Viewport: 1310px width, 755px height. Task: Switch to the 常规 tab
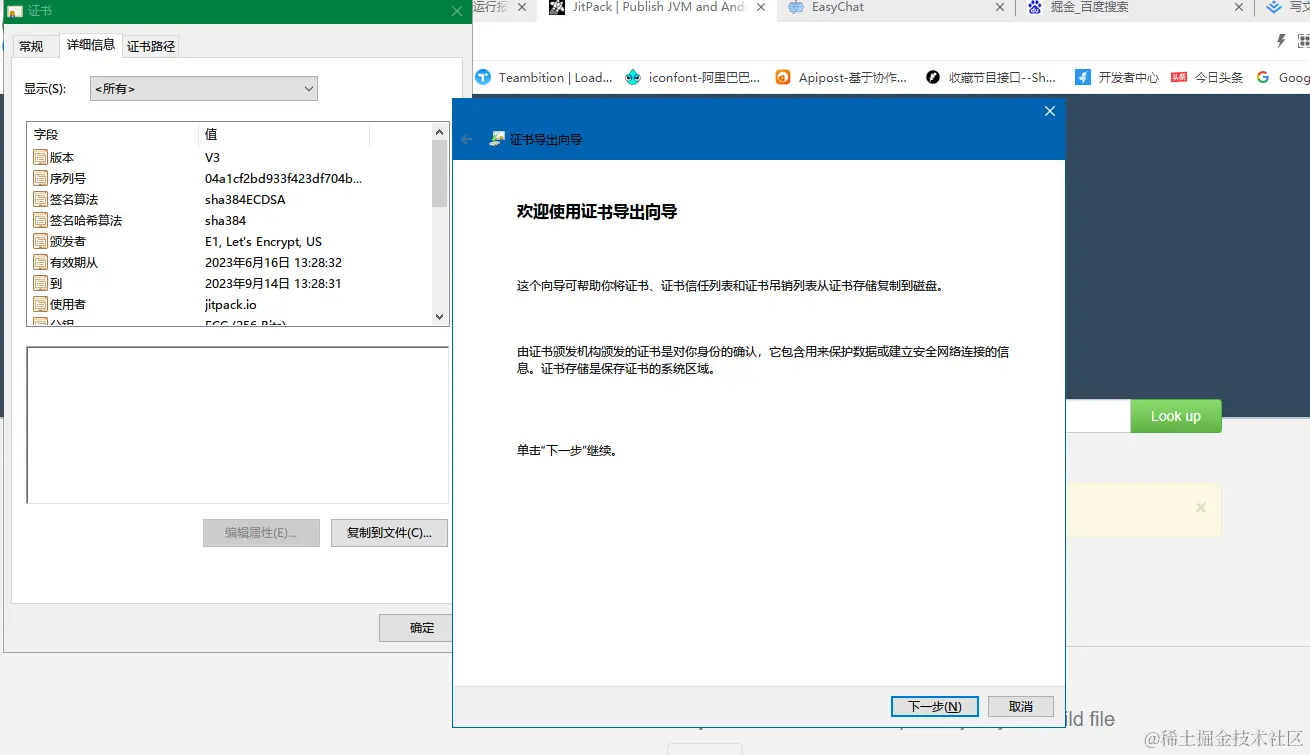(33, 44)
